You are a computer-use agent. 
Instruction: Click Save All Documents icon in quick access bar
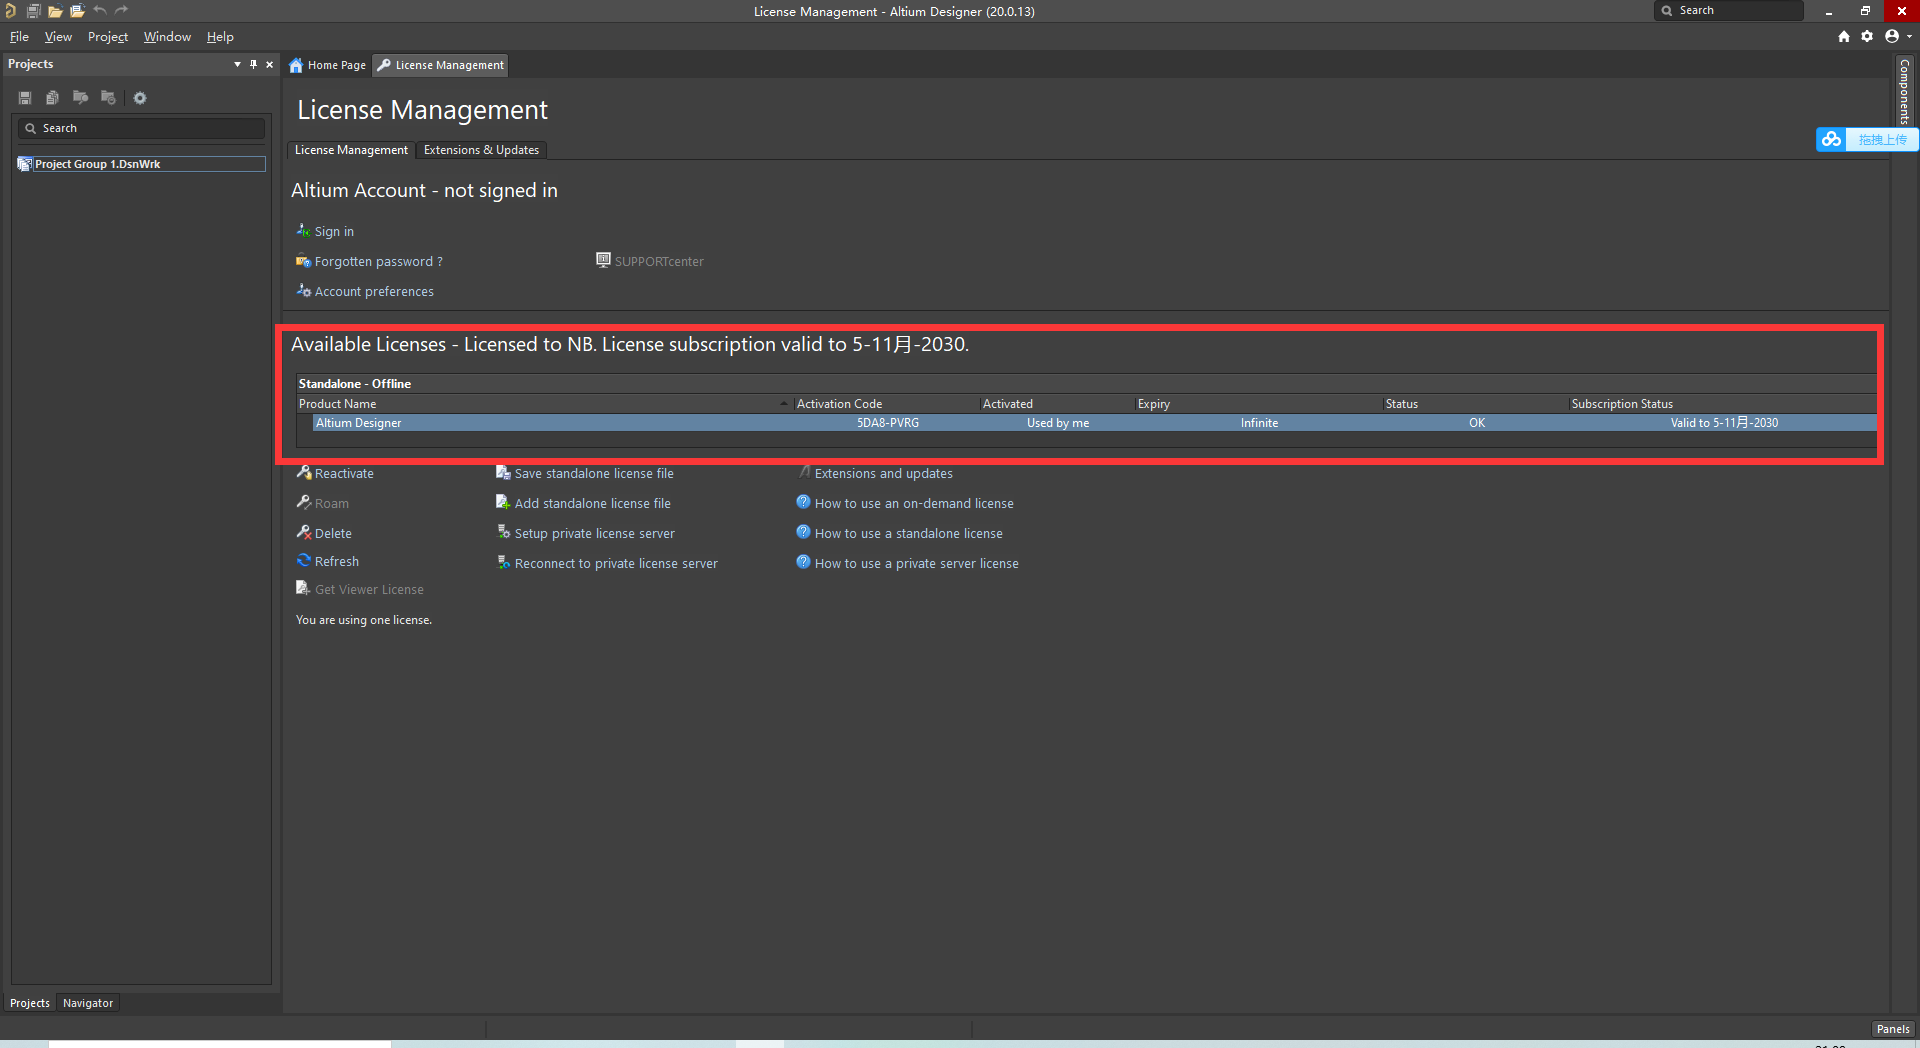click(x=33, y=11)
